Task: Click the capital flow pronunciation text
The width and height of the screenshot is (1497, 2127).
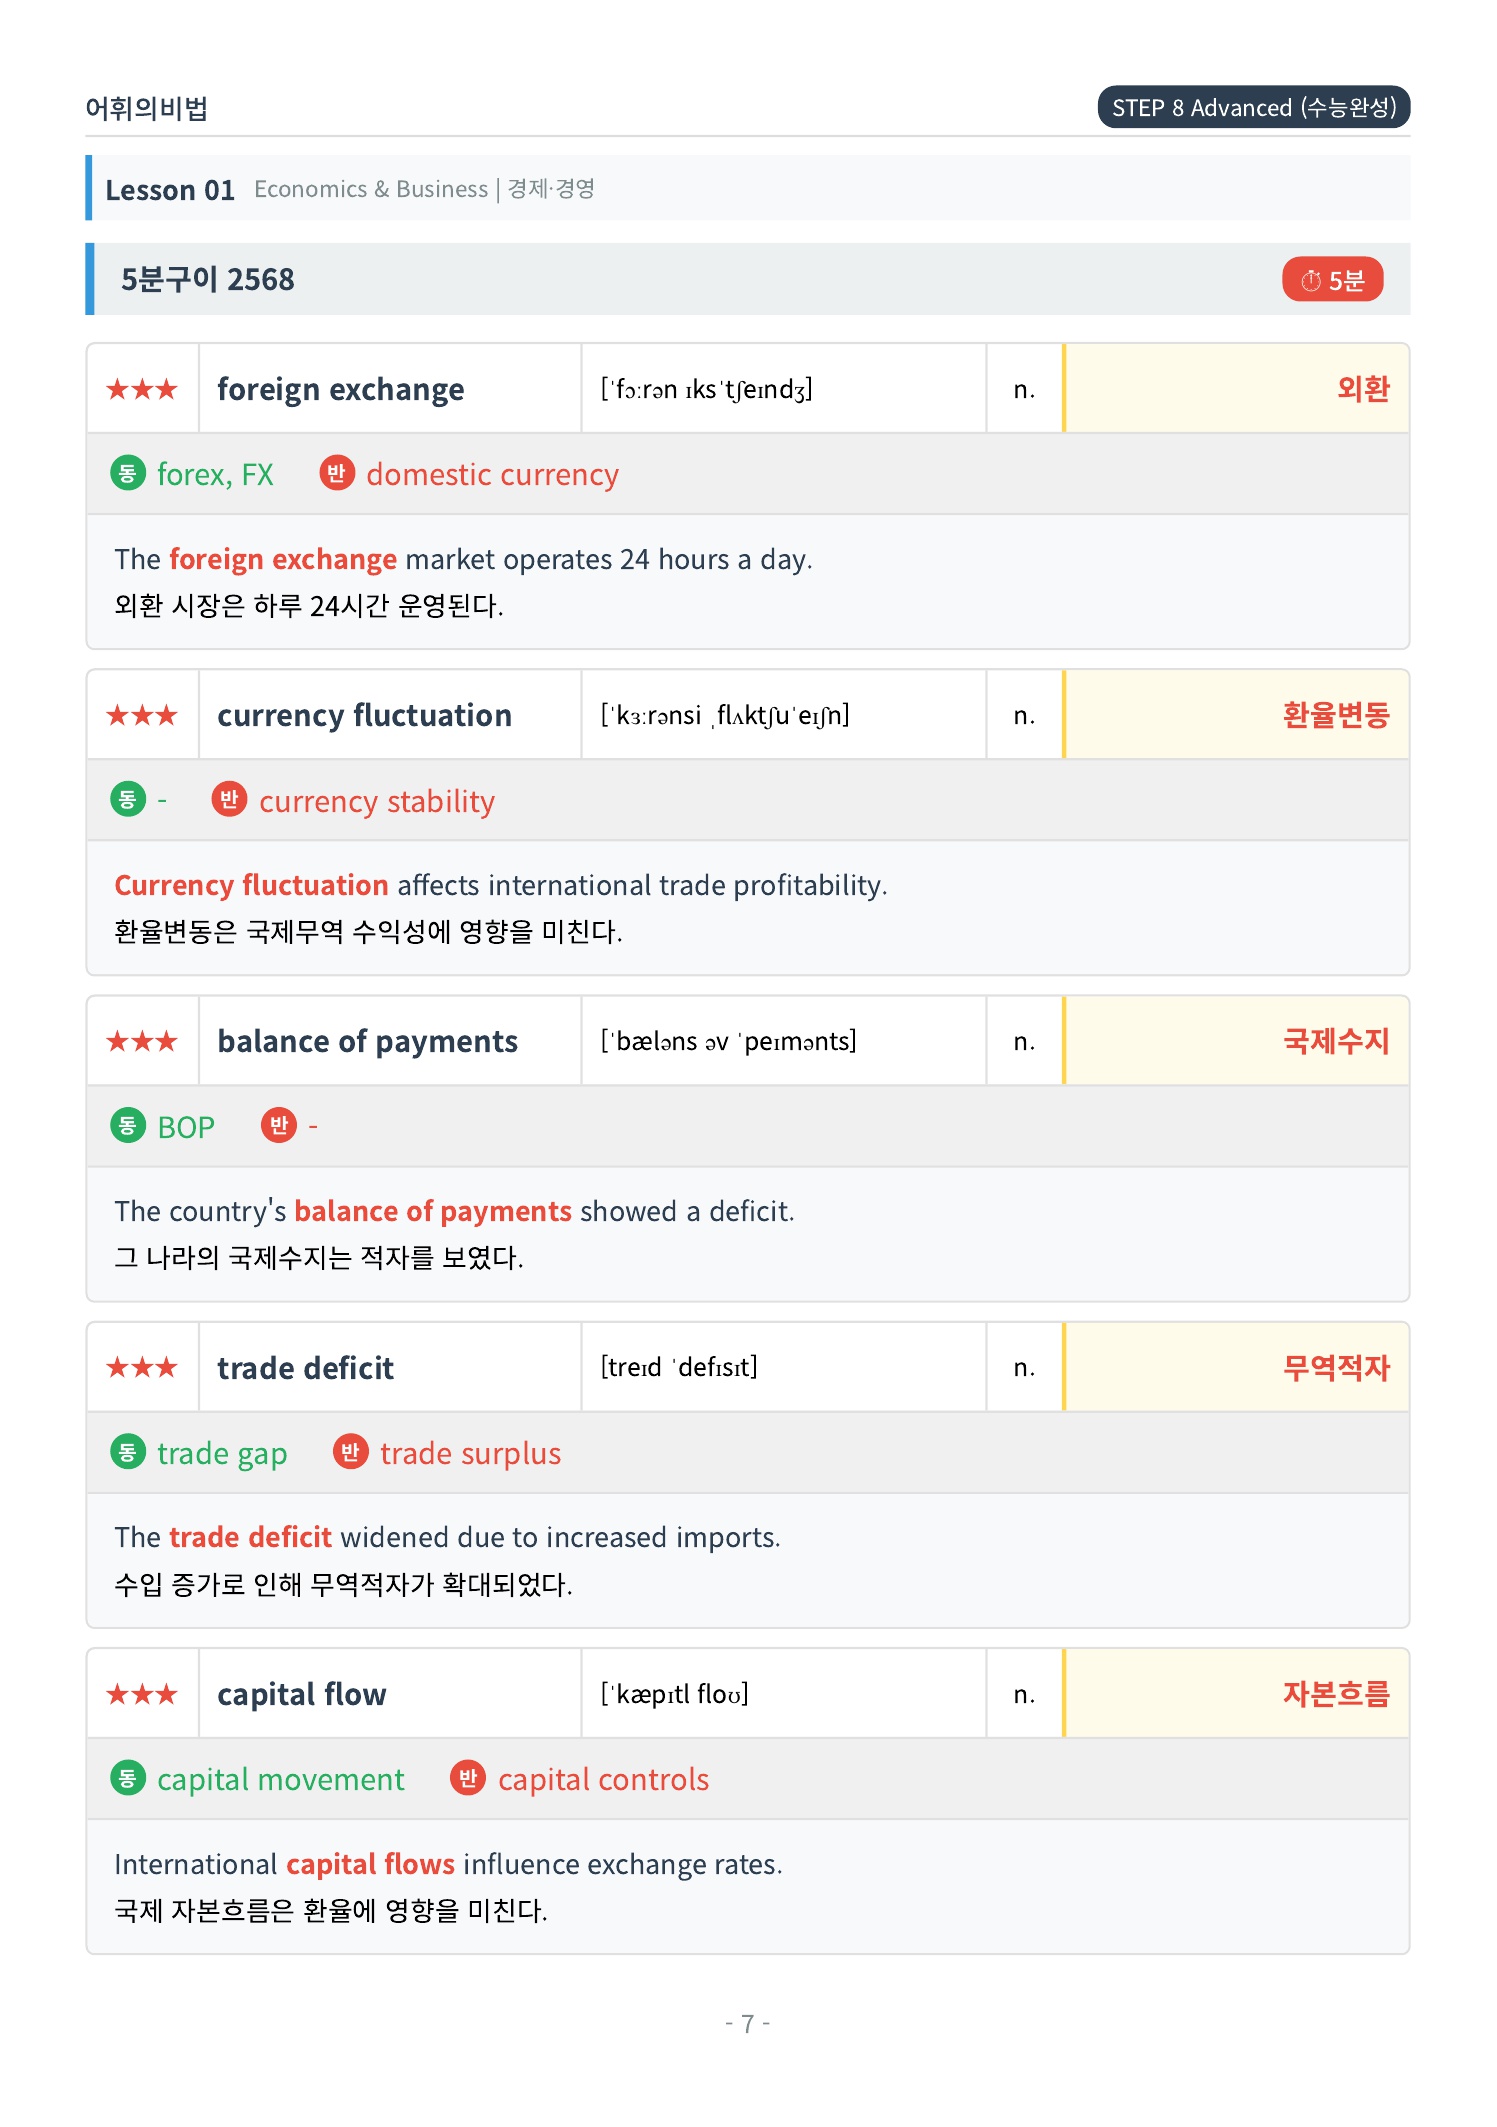Action: pyautogui.click(x=675, y=1694)
